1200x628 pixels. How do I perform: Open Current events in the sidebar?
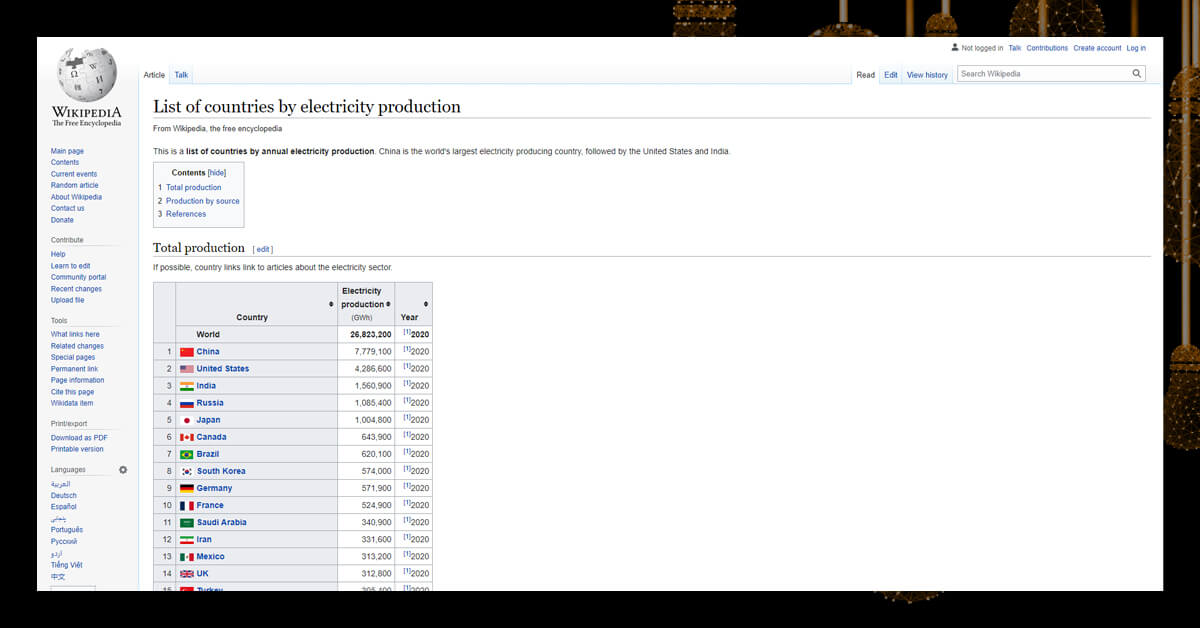[x=74, y=174]
